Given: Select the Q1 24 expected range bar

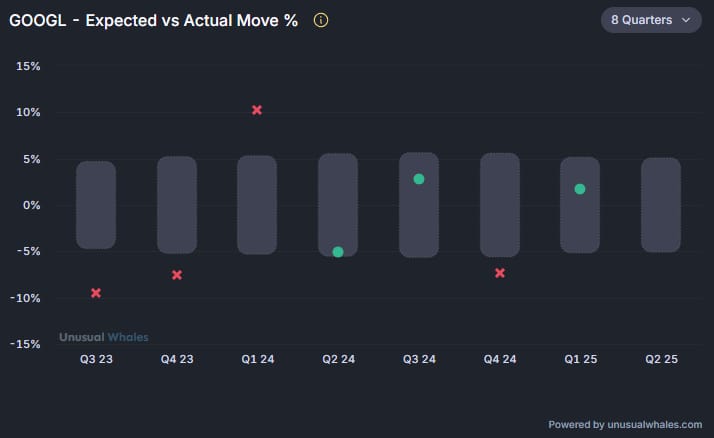Looking at the screenshot, I should coord(257,205).
